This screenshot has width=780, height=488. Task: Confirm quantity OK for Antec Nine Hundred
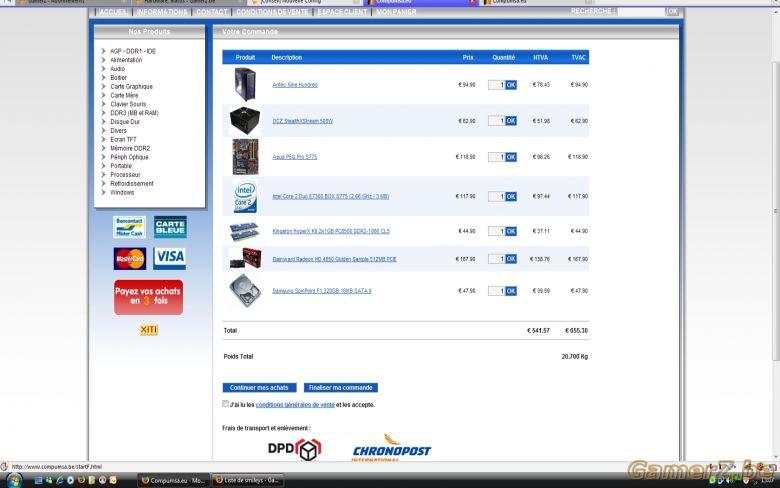pyautogui.click(x=511, y=85)
